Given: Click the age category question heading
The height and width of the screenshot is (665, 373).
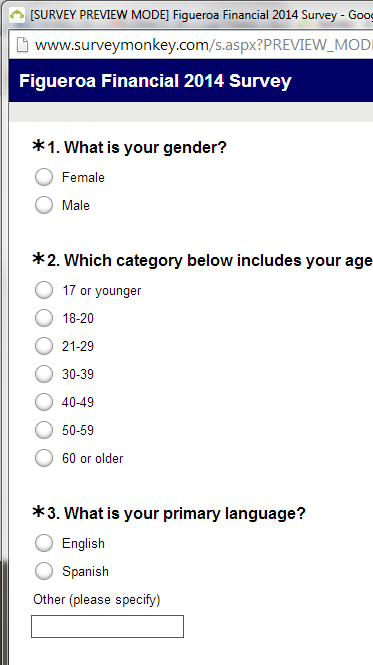Looking at the screenshot, I should pyautogui.click(x=218, y=260).
